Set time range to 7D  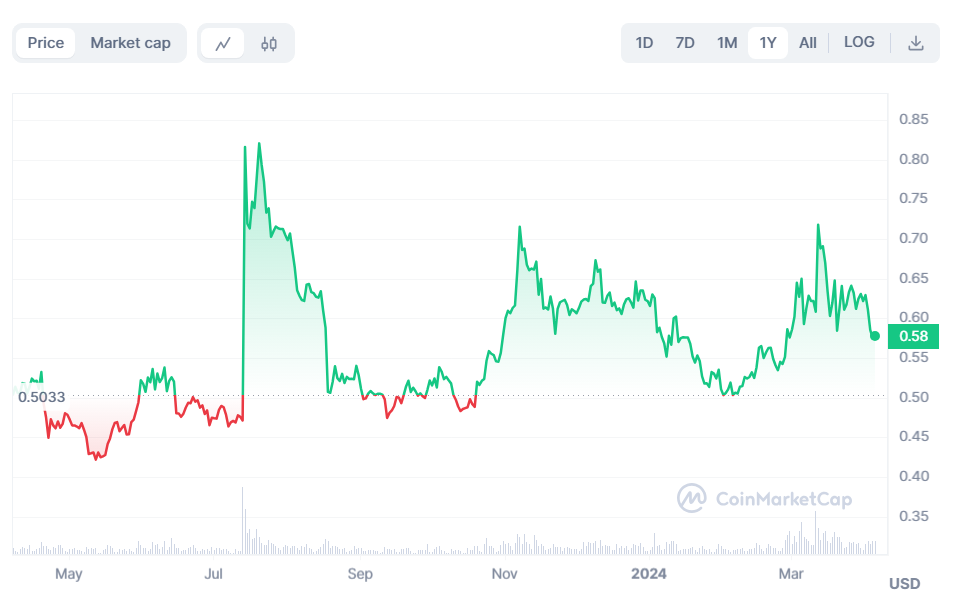pyautogui.click(x=685, y=43)
